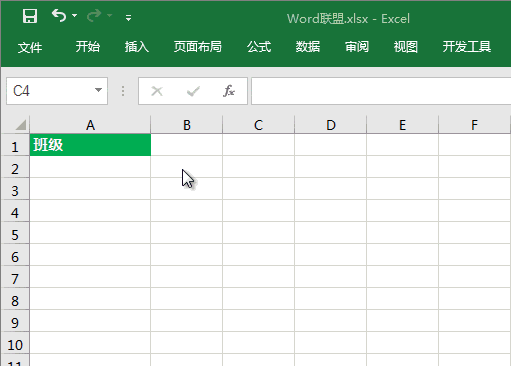Open the Undo history dropdown arrow
This screenshot has height=366, width=511.
pos(75,16)
